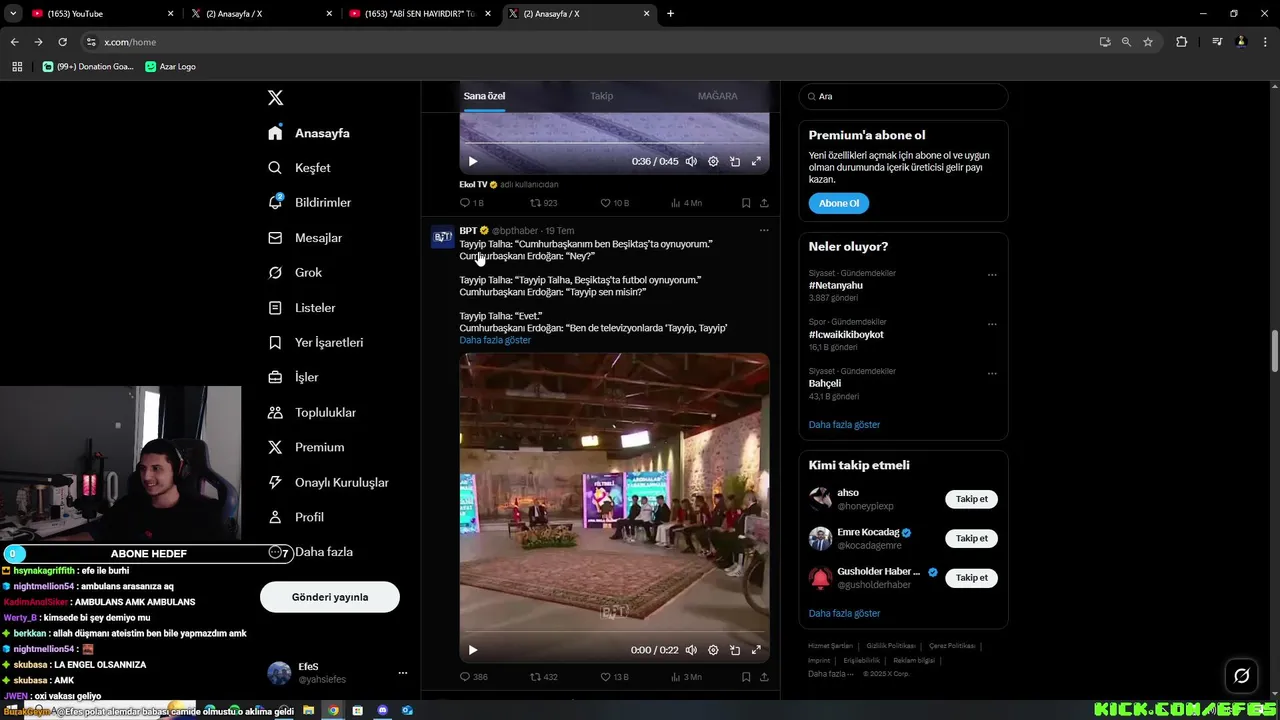
Task: Open the Chrome extensions puzzle icon
Action: coord(1181,42)
